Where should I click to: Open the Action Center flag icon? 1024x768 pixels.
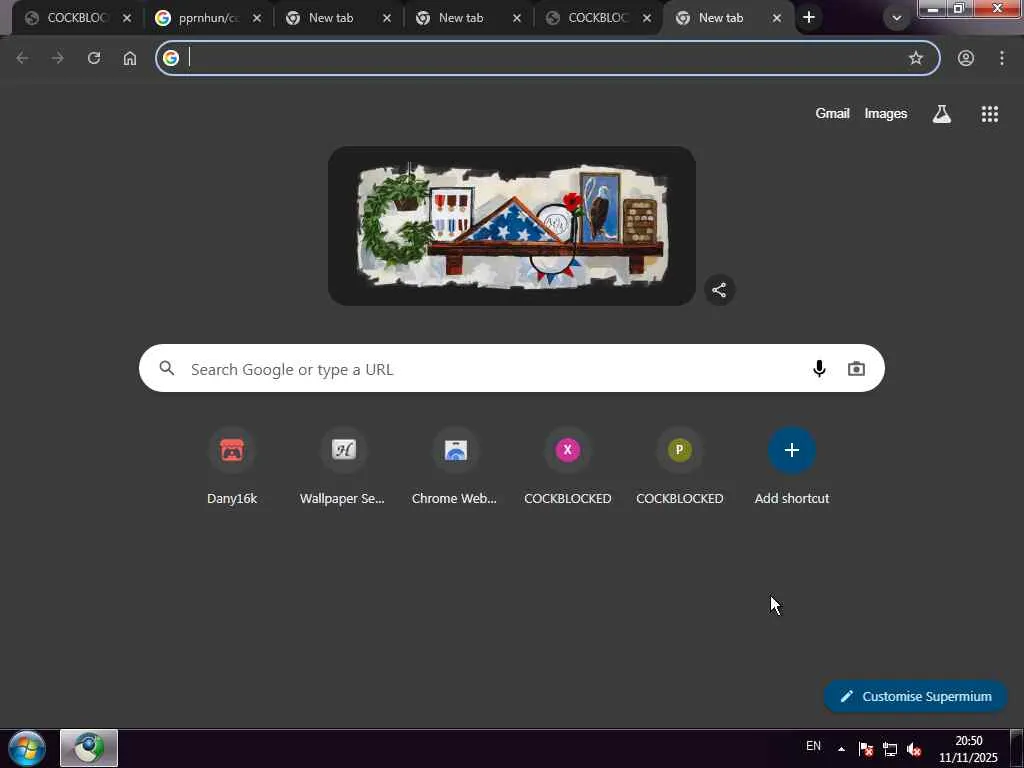click(866, 749)
